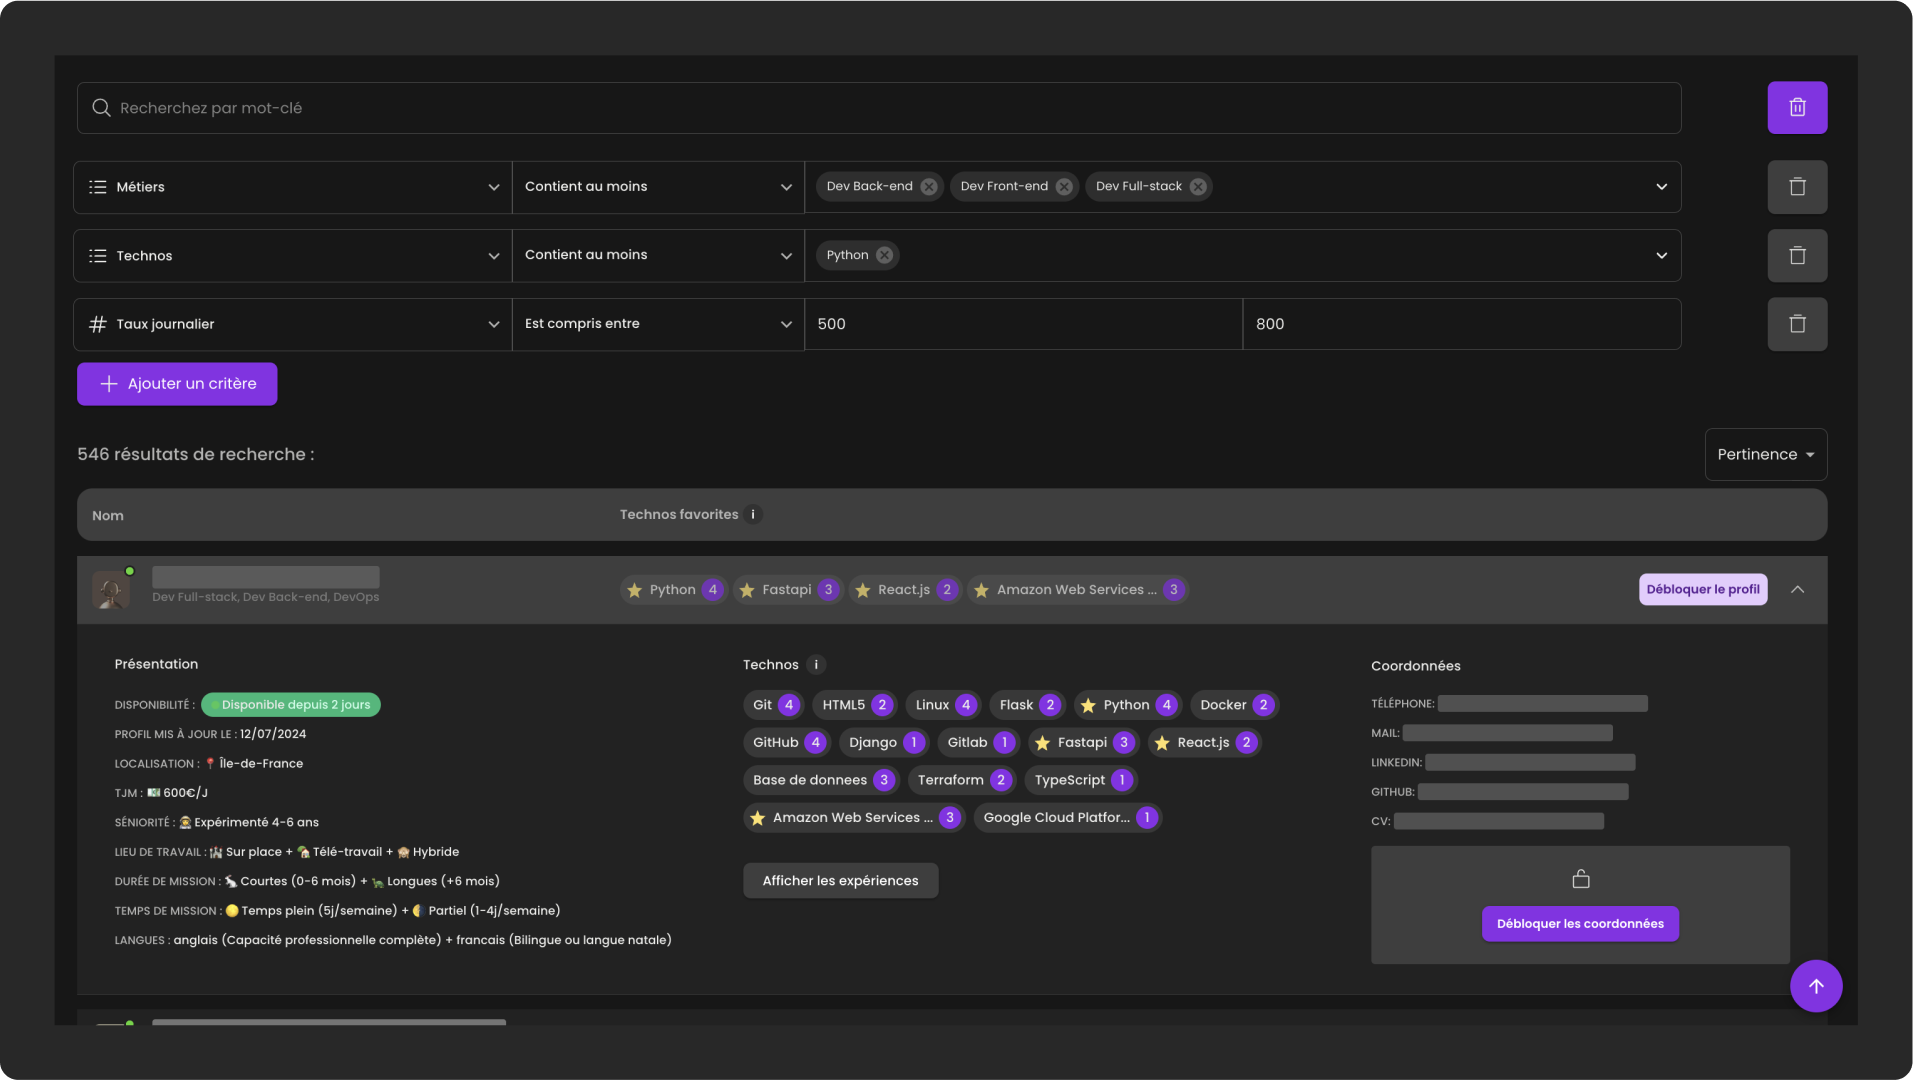The height and width of the screenshot is (1080, 1913).
Task: Open the Technos criterion dropdown
Action: (293, 255)
